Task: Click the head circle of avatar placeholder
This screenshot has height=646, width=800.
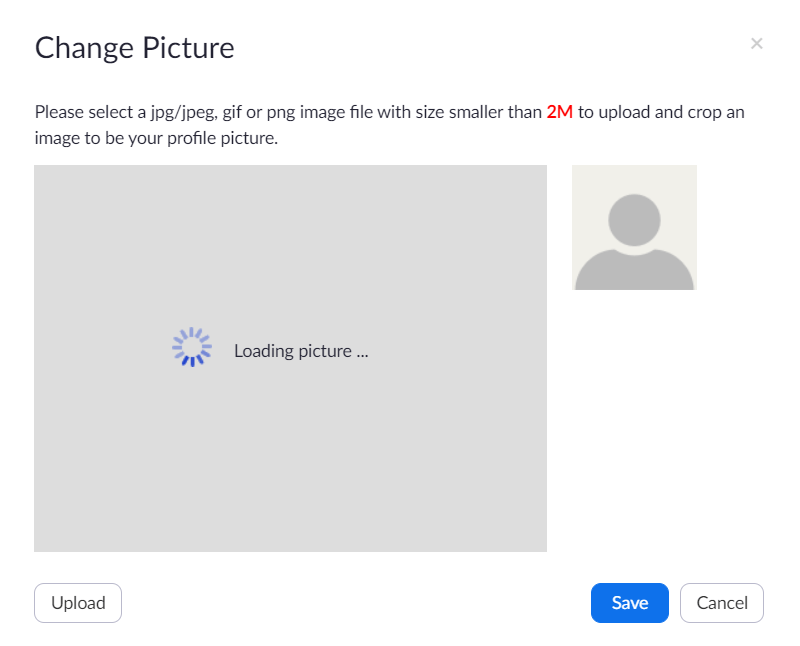Action: pos(634,219)
